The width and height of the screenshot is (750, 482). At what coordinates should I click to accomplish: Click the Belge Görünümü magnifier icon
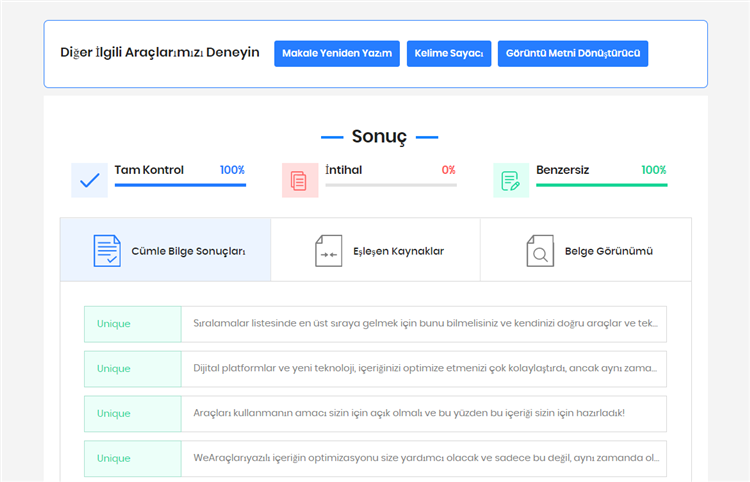(540, 251)
